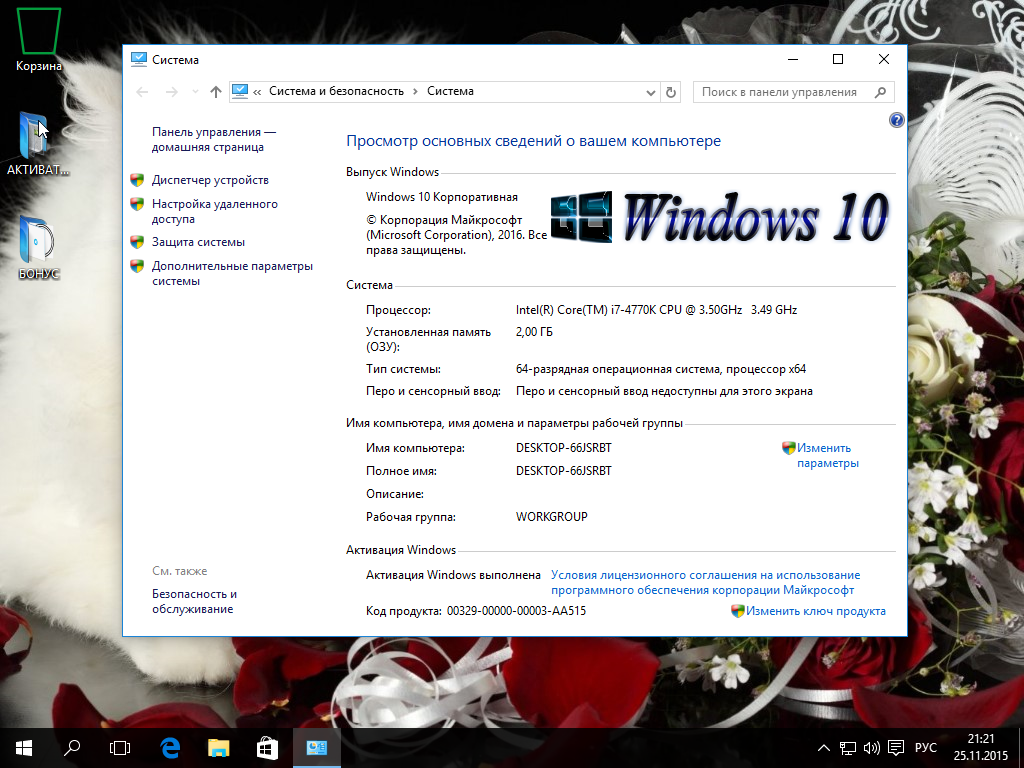Select the БОНУС desktop icon

pyautogui.click(x=39, y=248)
